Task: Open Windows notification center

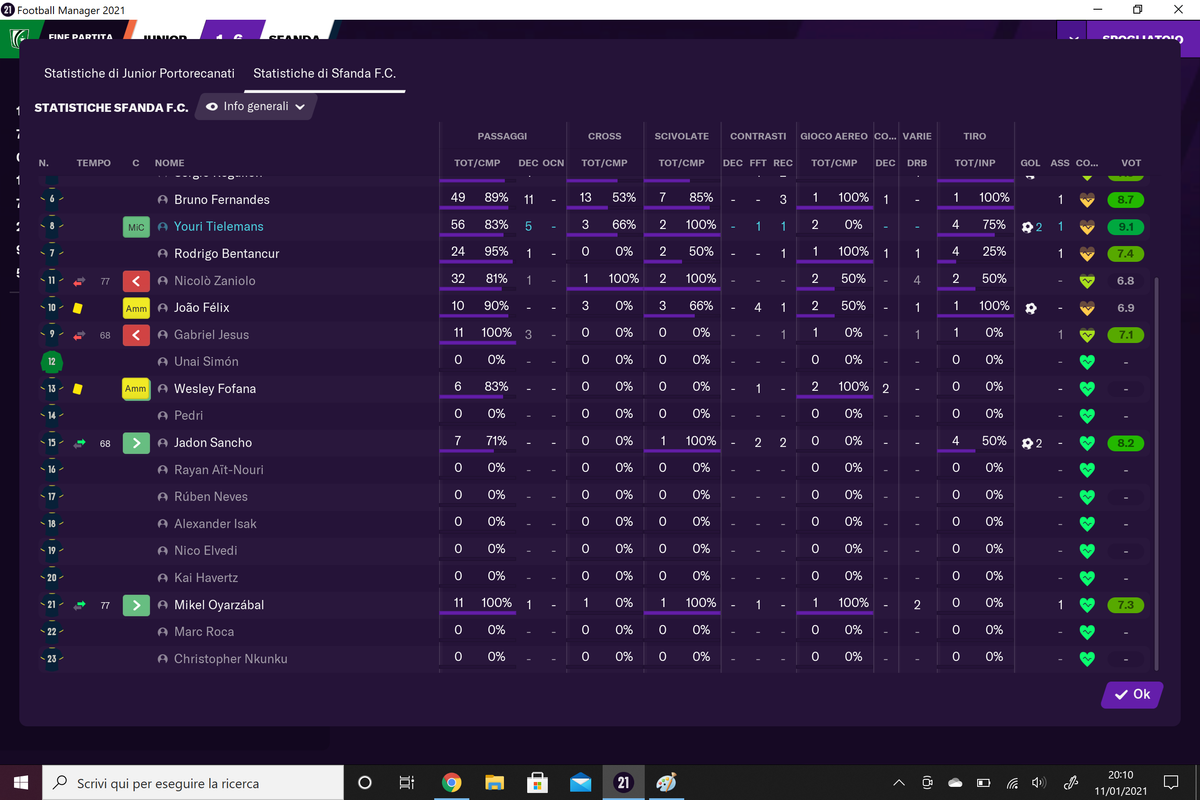Action: 1171,782
